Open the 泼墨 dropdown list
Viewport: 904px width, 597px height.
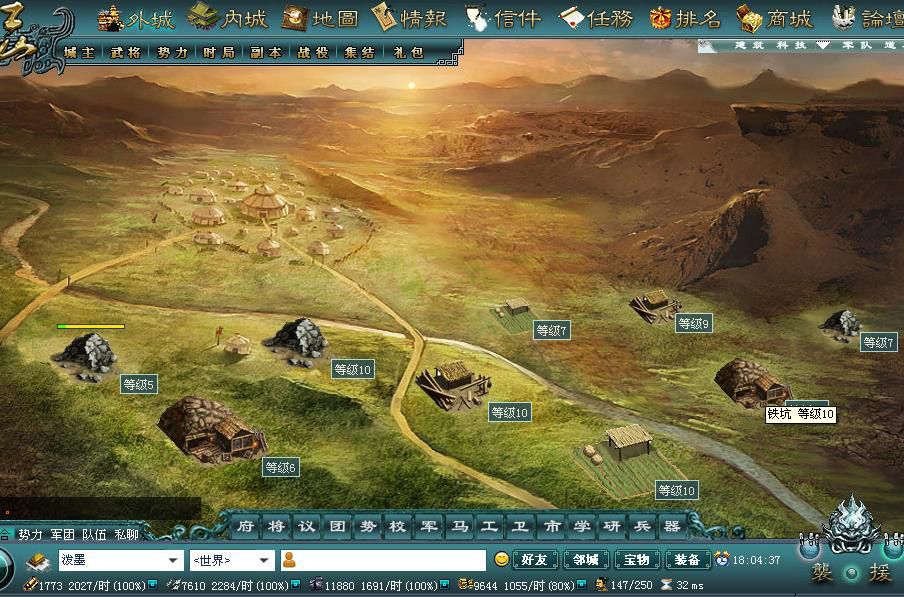[173, 560]
